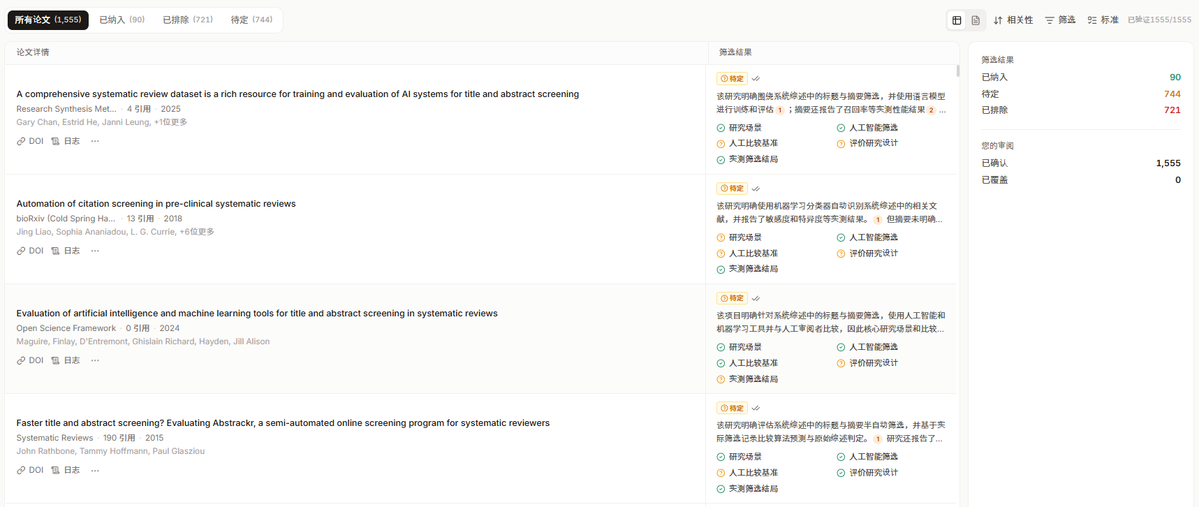Click 人工比较基准 check icon for Evaluation of AI tools paper

(x=720, y=363)
